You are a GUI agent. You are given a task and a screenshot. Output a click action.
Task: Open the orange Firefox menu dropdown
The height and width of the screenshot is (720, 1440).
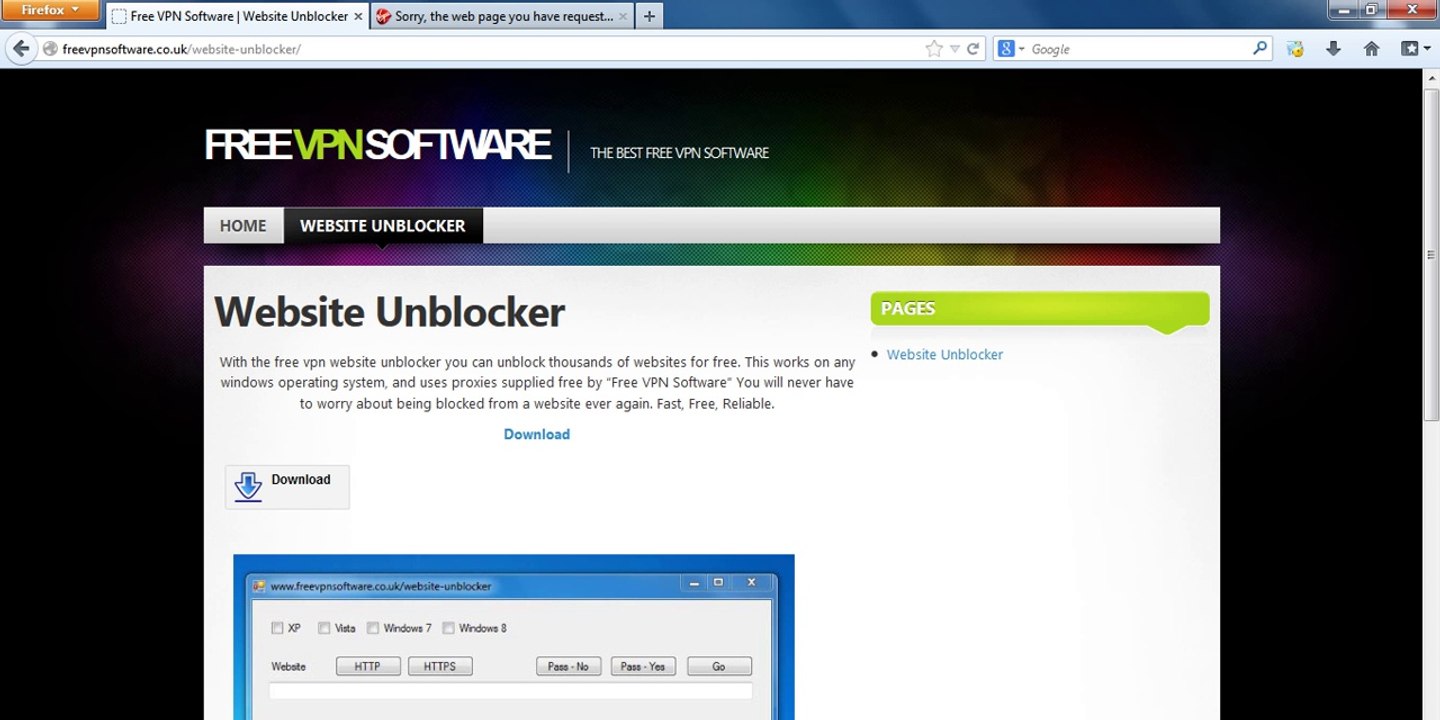[x=50, y=10]
